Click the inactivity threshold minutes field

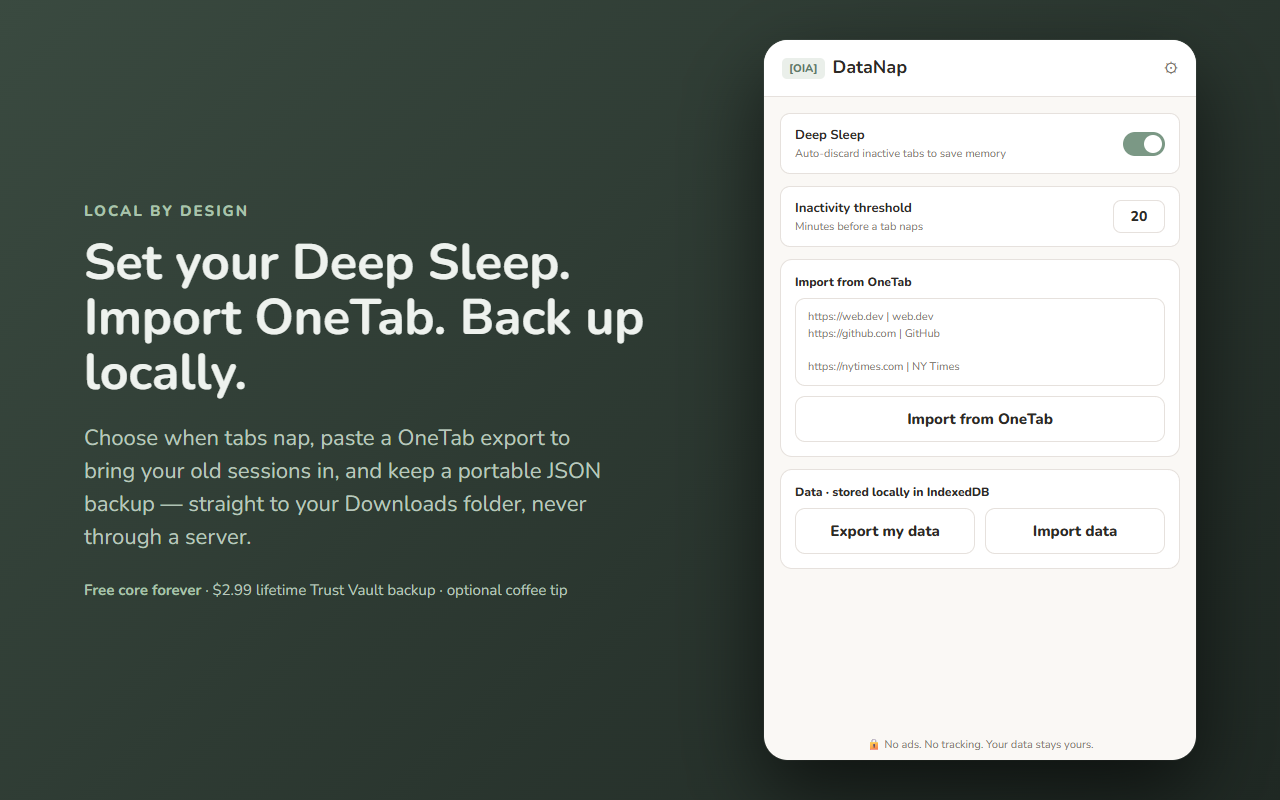(1139, 216)
